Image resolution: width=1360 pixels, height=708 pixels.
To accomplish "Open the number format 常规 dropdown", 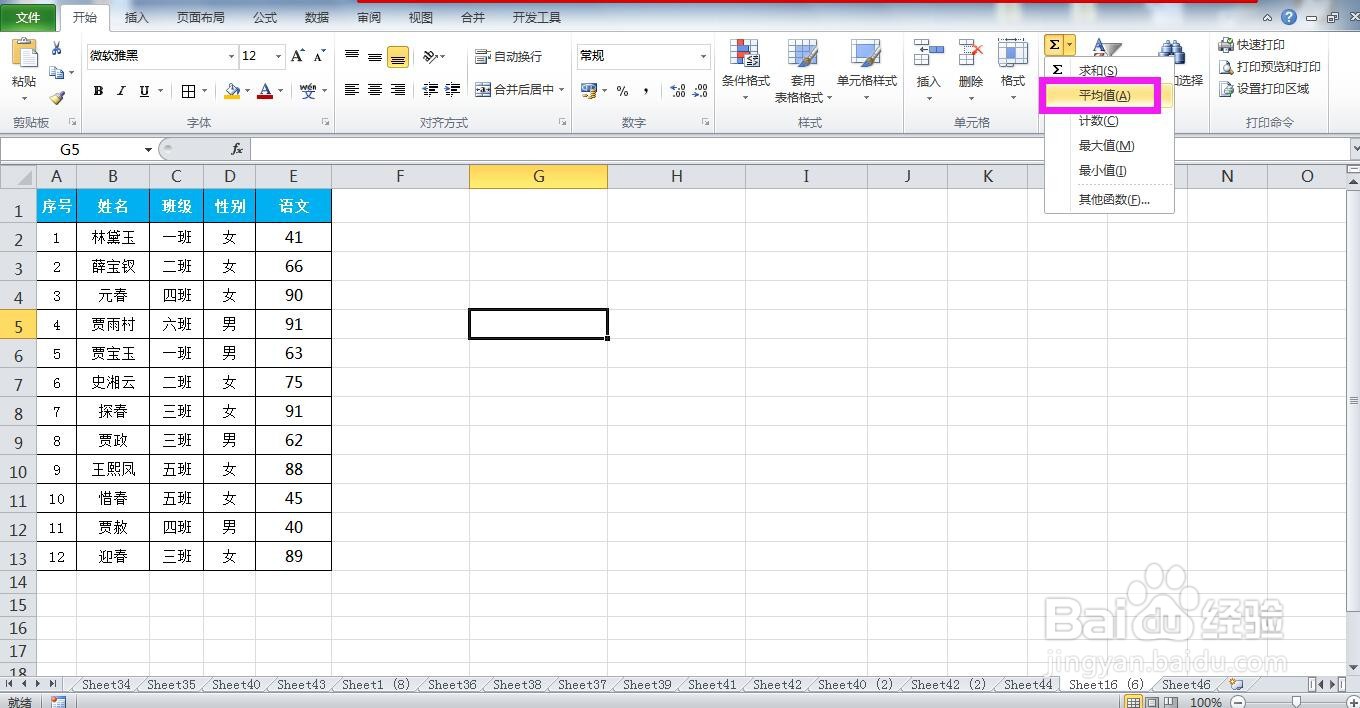I will tap(704, 56).
